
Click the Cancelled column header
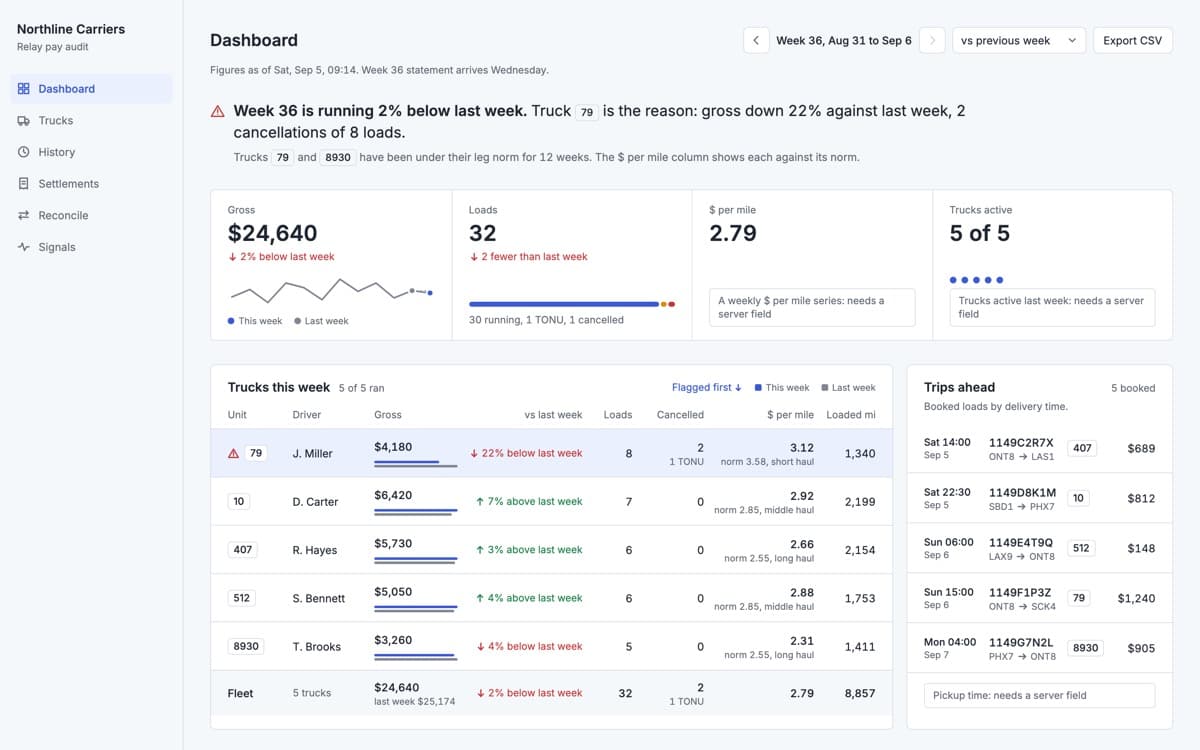click(680, 415)
